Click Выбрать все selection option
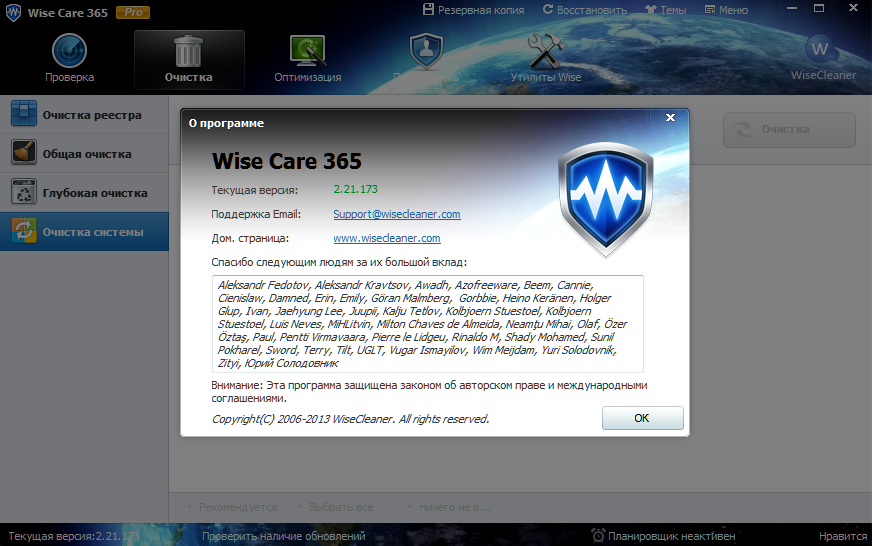 tap(340, 507)
